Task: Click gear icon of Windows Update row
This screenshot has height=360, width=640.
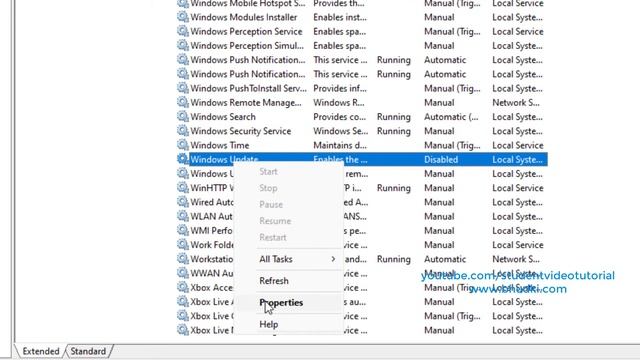Action: [x=182, y=159]
